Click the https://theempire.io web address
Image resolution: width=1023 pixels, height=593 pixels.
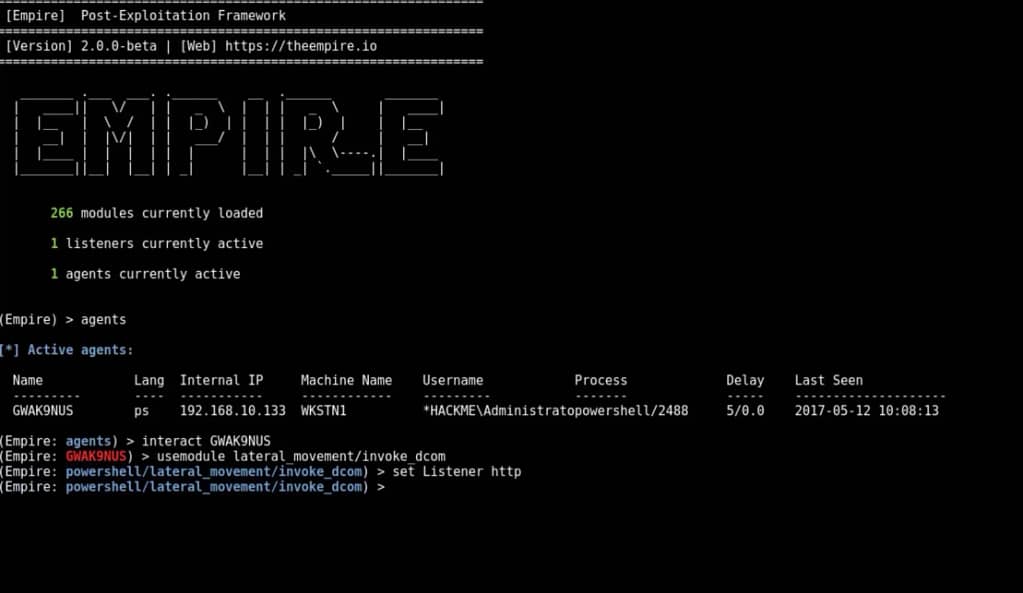[301, 46]
